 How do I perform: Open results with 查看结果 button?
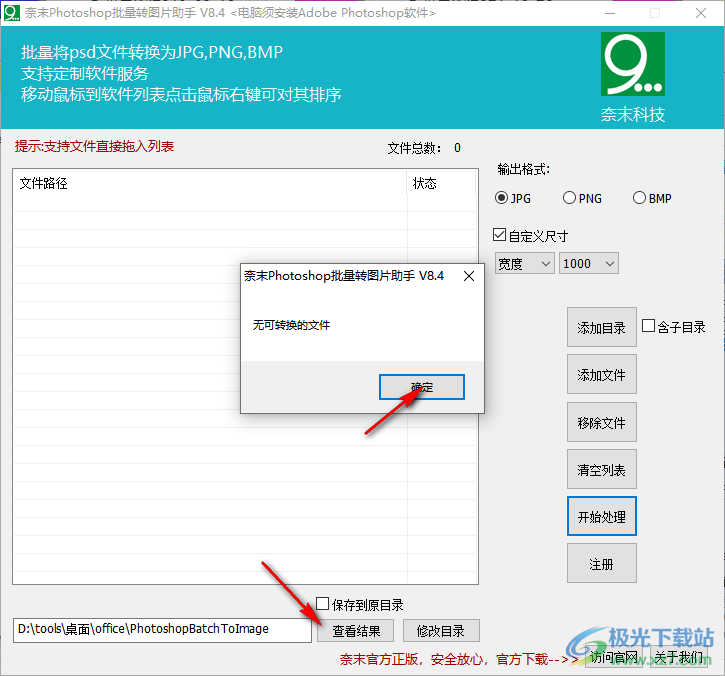(356, 631)
